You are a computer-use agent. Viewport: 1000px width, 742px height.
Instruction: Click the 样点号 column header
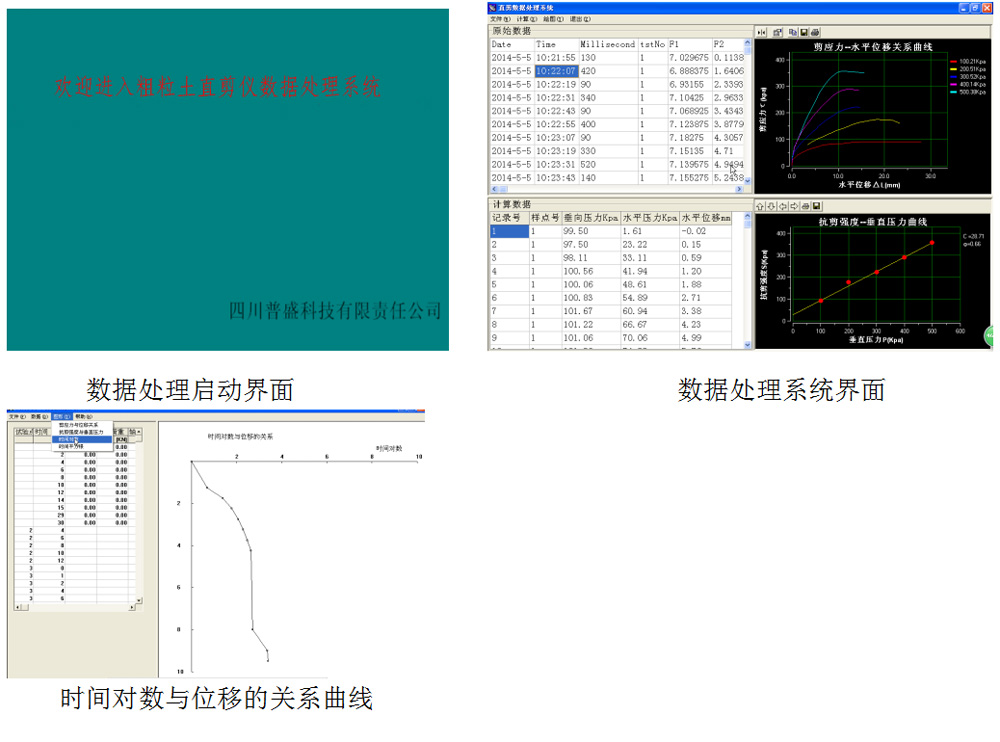click(x=545, y=218)
